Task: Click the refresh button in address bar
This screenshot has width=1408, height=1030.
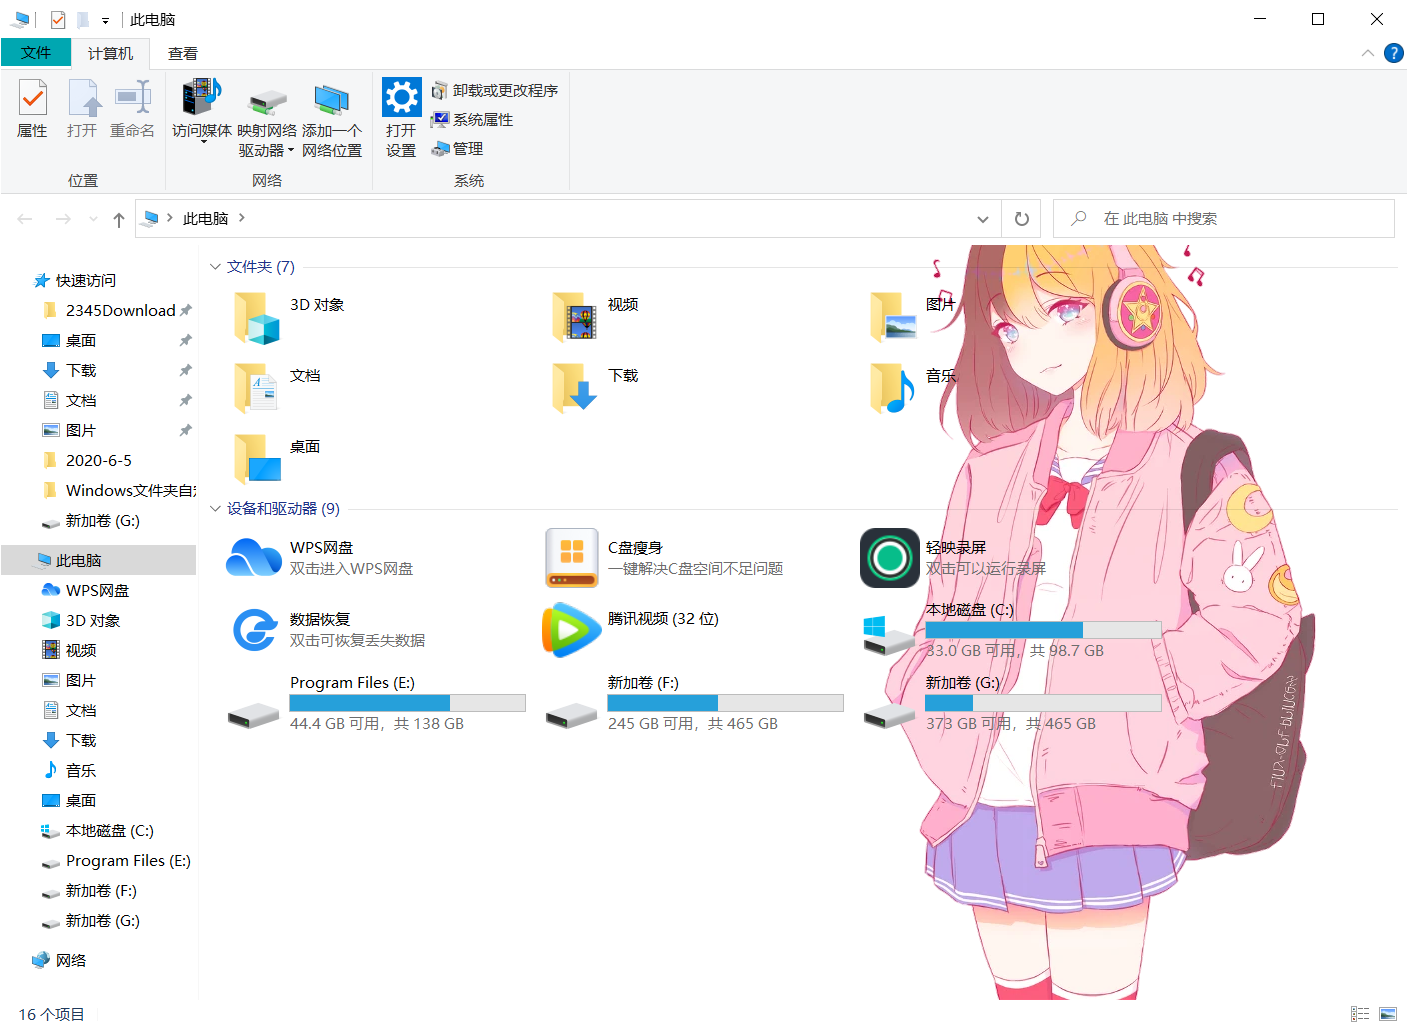Action: [1021, 218]
